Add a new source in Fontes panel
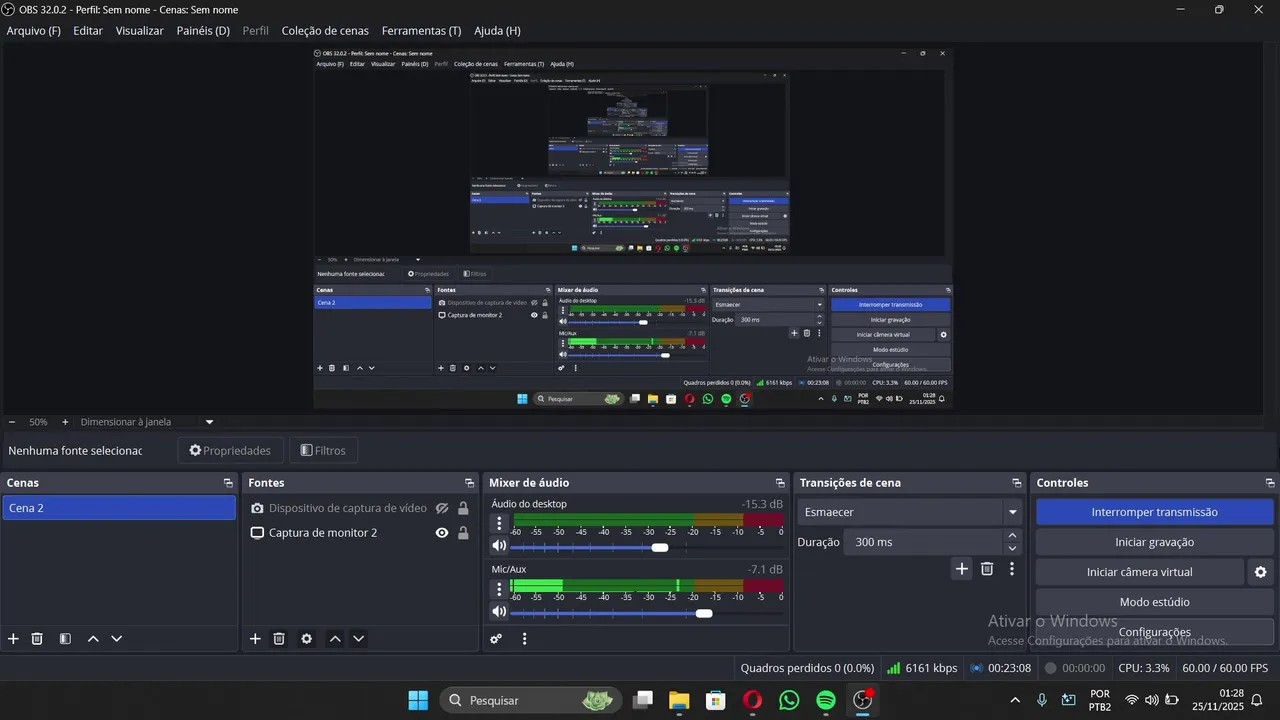The height and width of the screenshot is (720, 1280). point(255,639)
